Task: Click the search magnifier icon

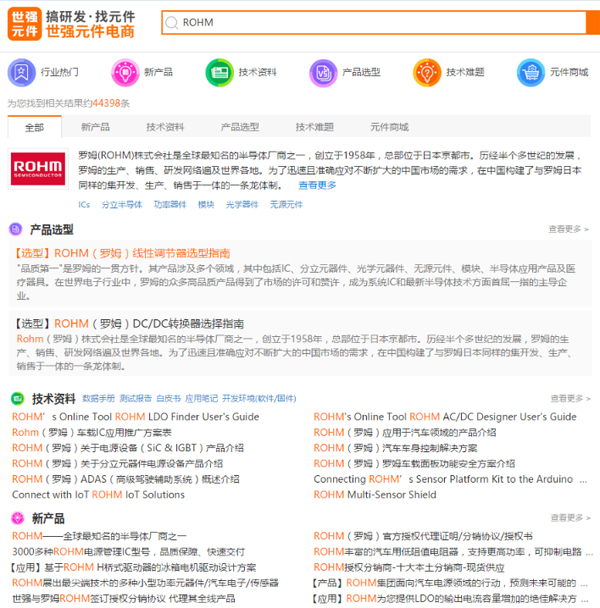Action: 171,22
